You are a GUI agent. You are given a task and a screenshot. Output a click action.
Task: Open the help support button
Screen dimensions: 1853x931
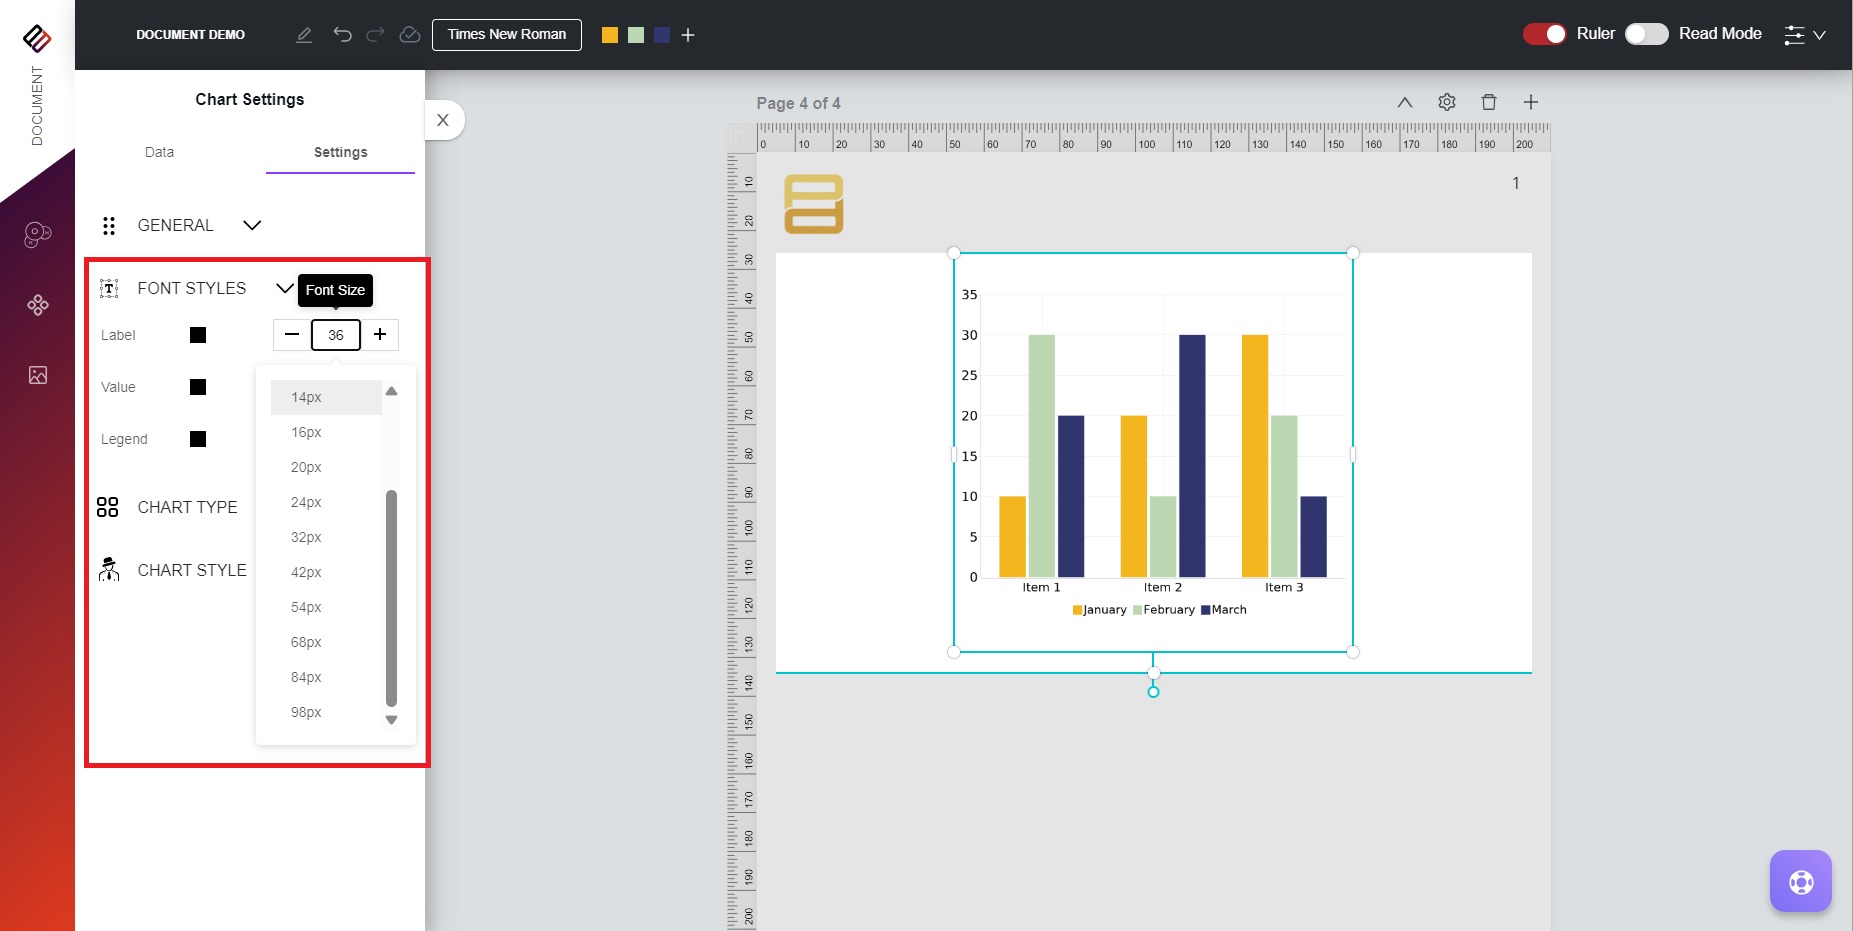[x=1800, y=881]
